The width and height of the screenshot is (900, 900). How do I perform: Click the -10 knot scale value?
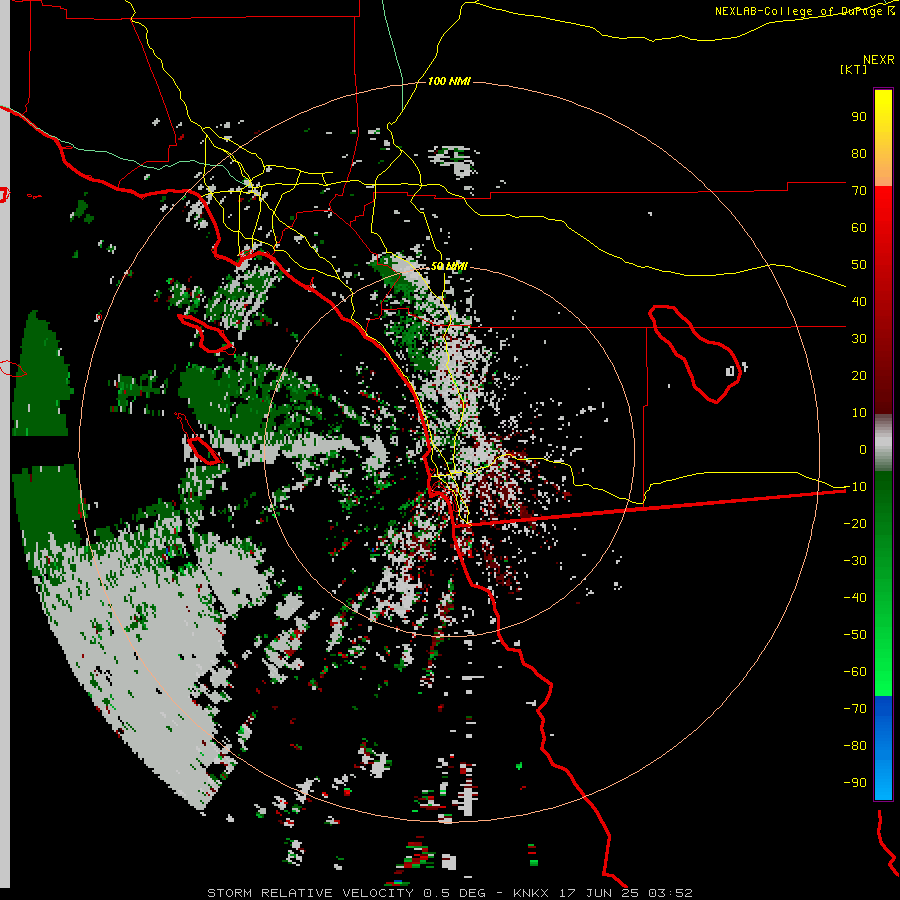(x=855, y=487)
